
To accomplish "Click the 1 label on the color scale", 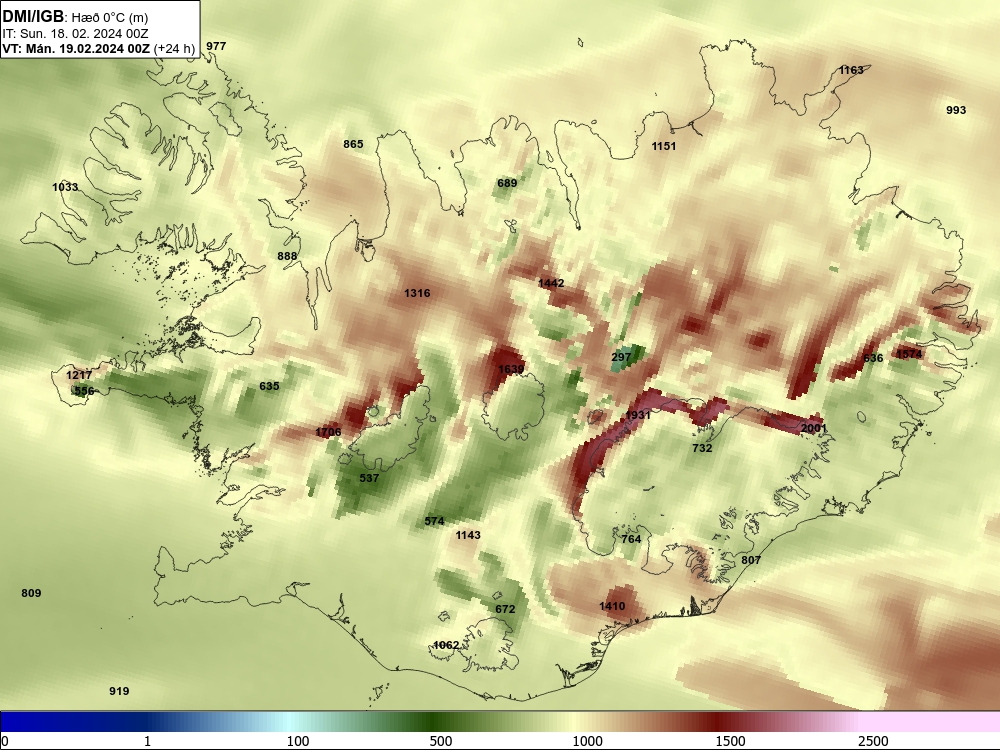I will click(147, 741).
